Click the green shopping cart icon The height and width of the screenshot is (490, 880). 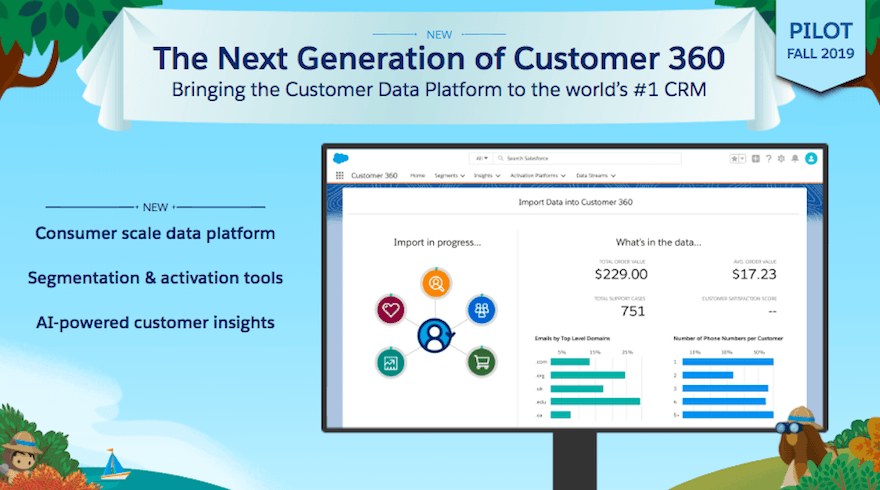(x=481, y=362)
